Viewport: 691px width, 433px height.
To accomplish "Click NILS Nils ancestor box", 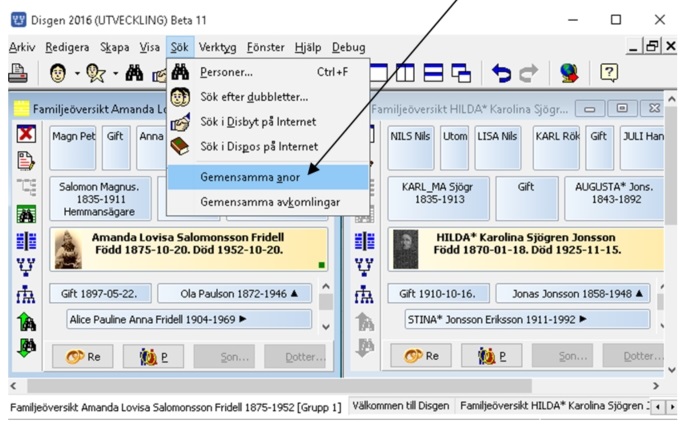I will [410, 148].
